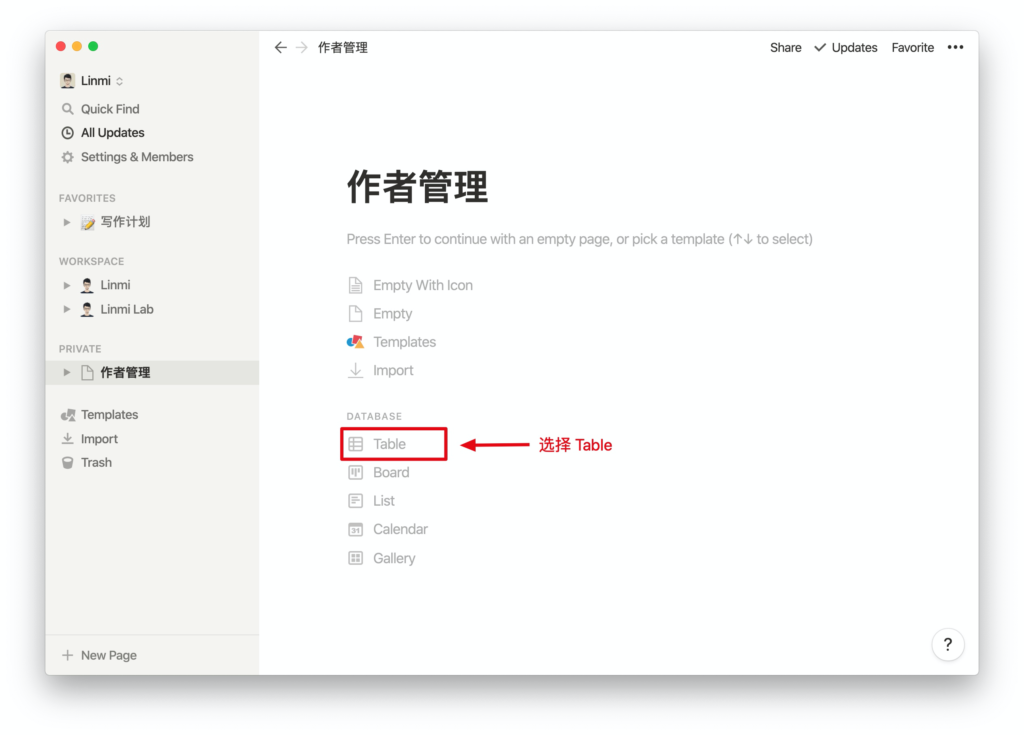
Task: Pick the Empty page option
Action: click(392, 314)
